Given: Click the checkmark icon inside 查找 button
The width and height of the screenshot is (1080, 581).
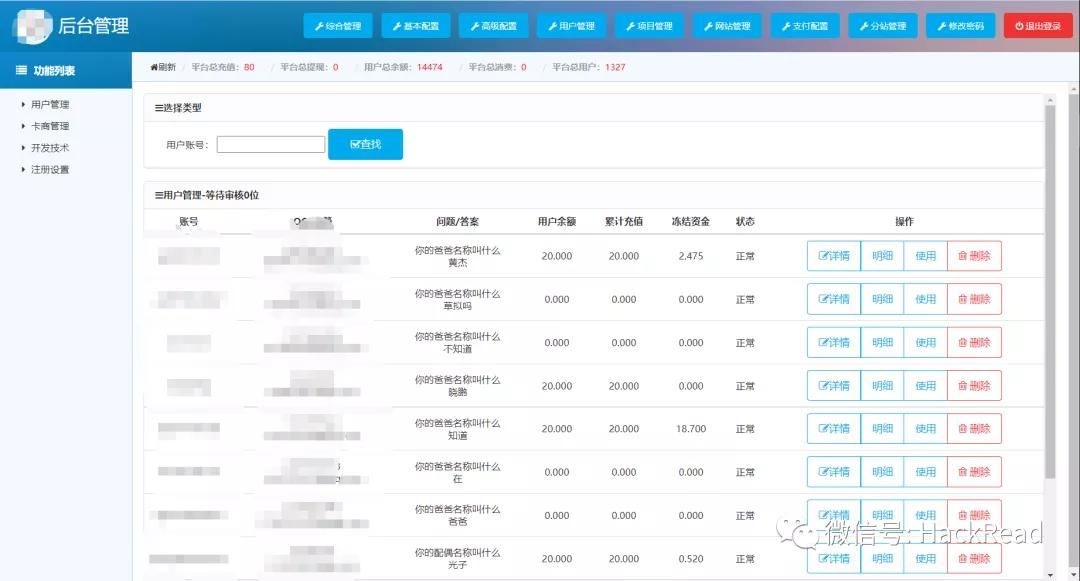Looking at the screenshot, I should (354, 143).
